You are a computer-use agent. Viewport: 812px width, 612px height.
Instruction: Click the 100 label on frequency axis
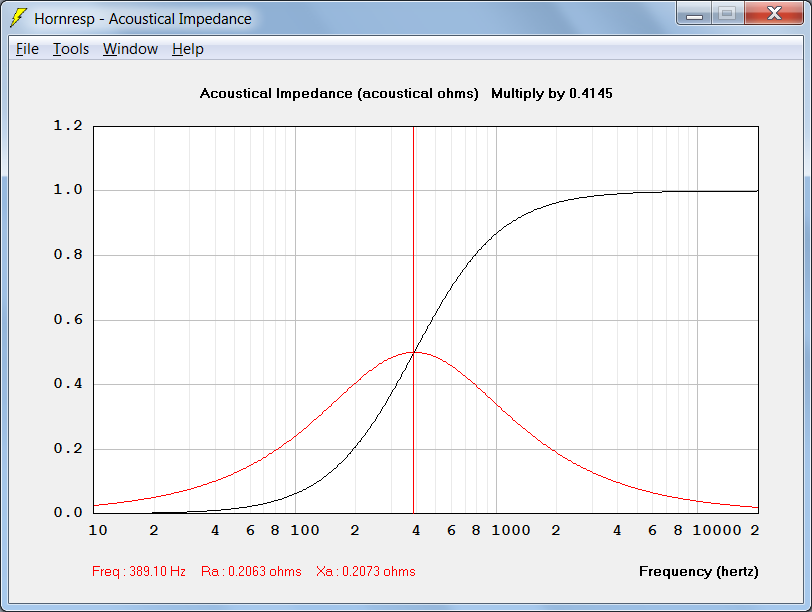coord(304,530)
